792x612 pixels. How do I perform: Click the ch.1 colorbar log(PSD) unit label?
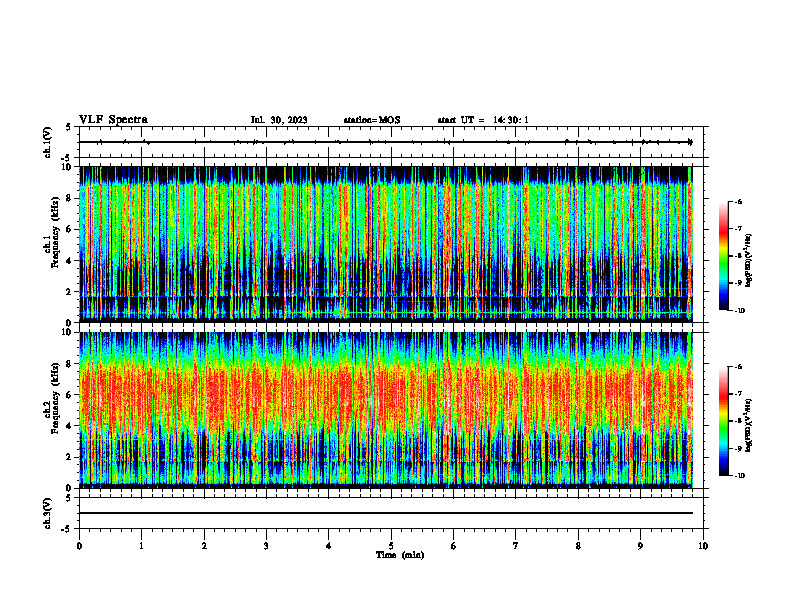[x=749, y=261]
